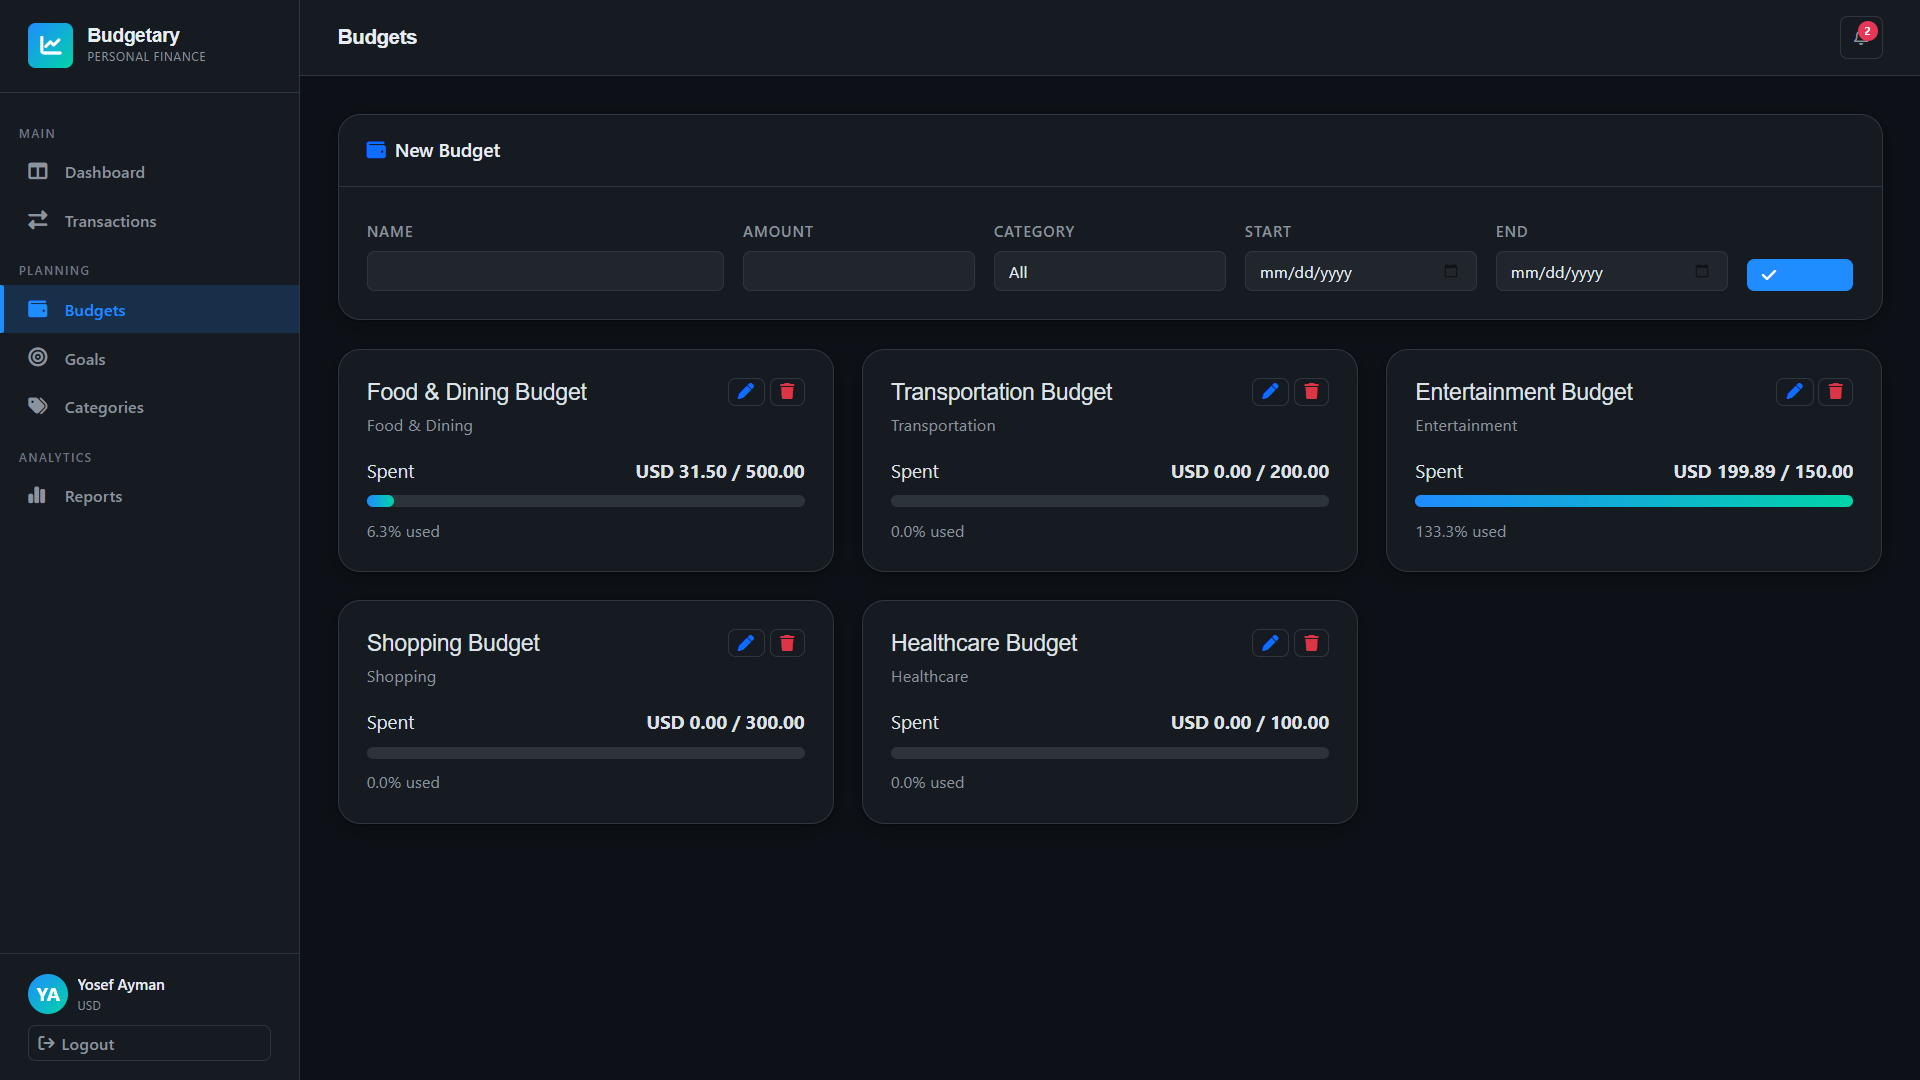
Task: Click the YA user avatar
Action: [48, 994]
